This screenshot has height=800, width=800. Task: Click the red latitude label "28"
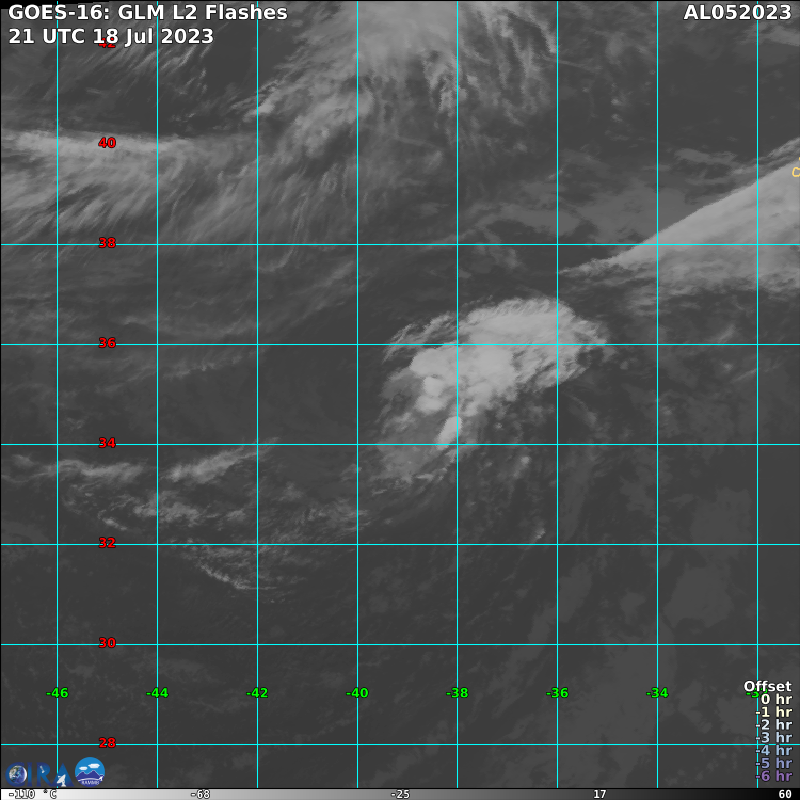click(x=107, y=743)
